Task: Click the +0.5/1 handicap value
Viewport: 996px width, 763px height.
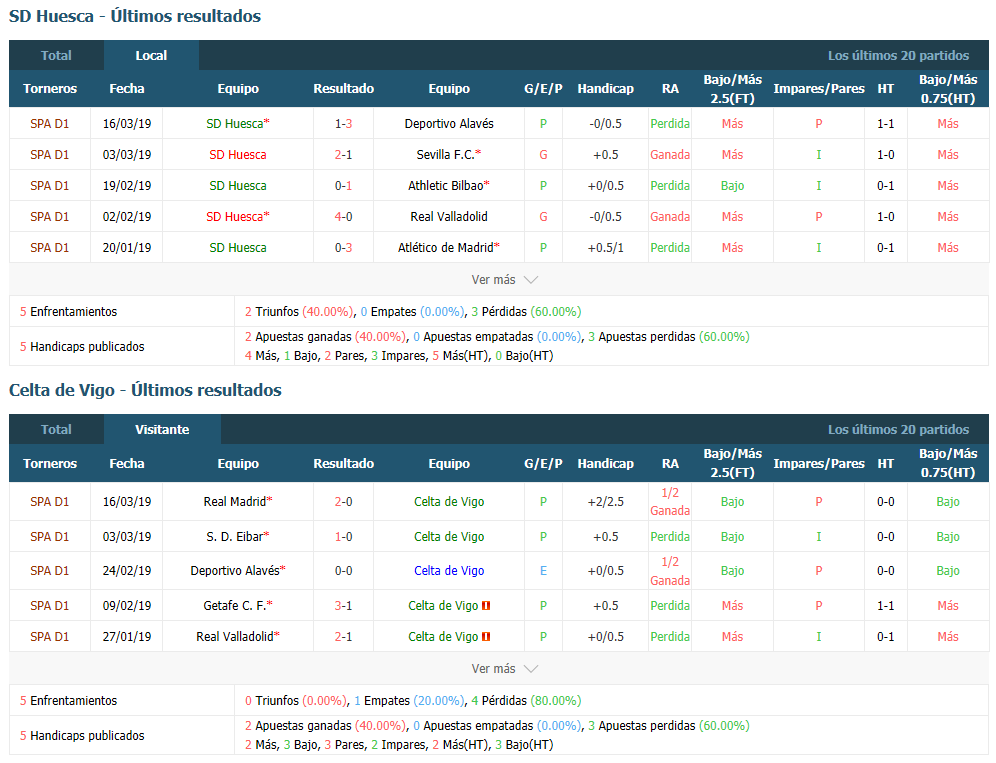Action: (x=605, y=248)
